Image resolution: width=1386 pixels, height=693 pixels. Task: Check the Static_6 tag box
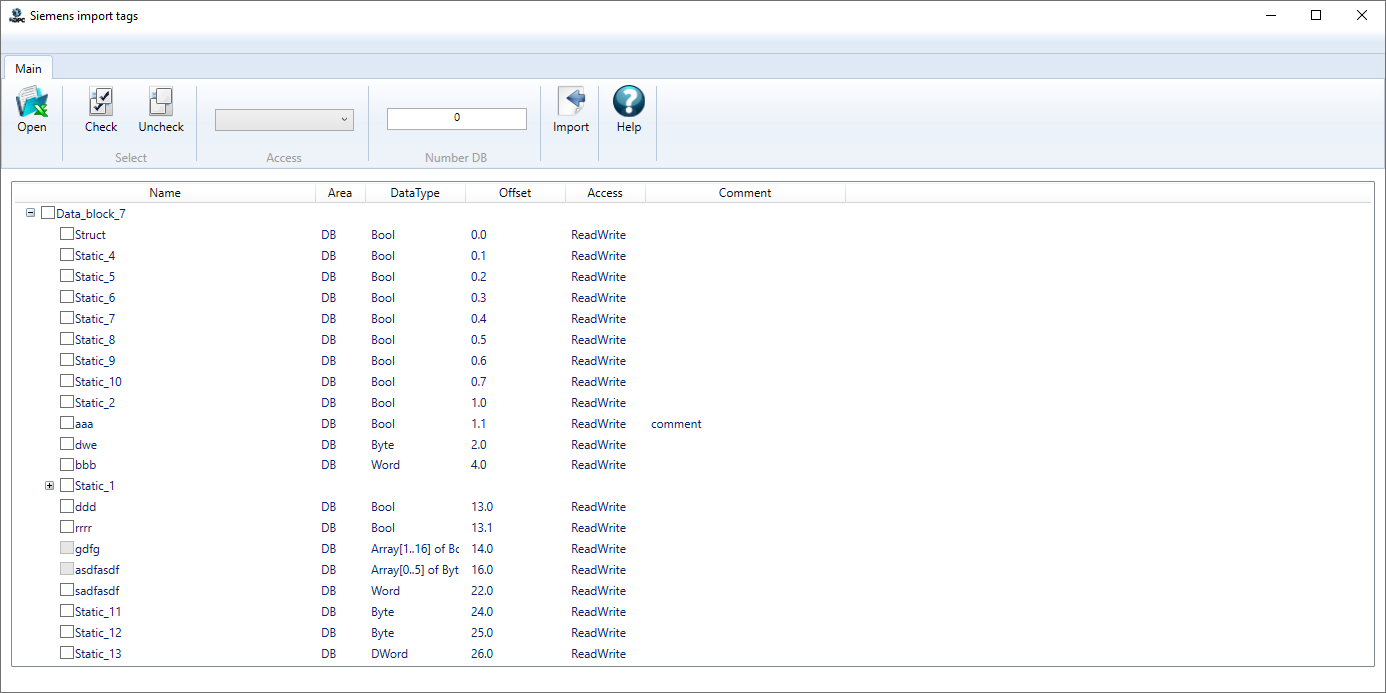67,297
